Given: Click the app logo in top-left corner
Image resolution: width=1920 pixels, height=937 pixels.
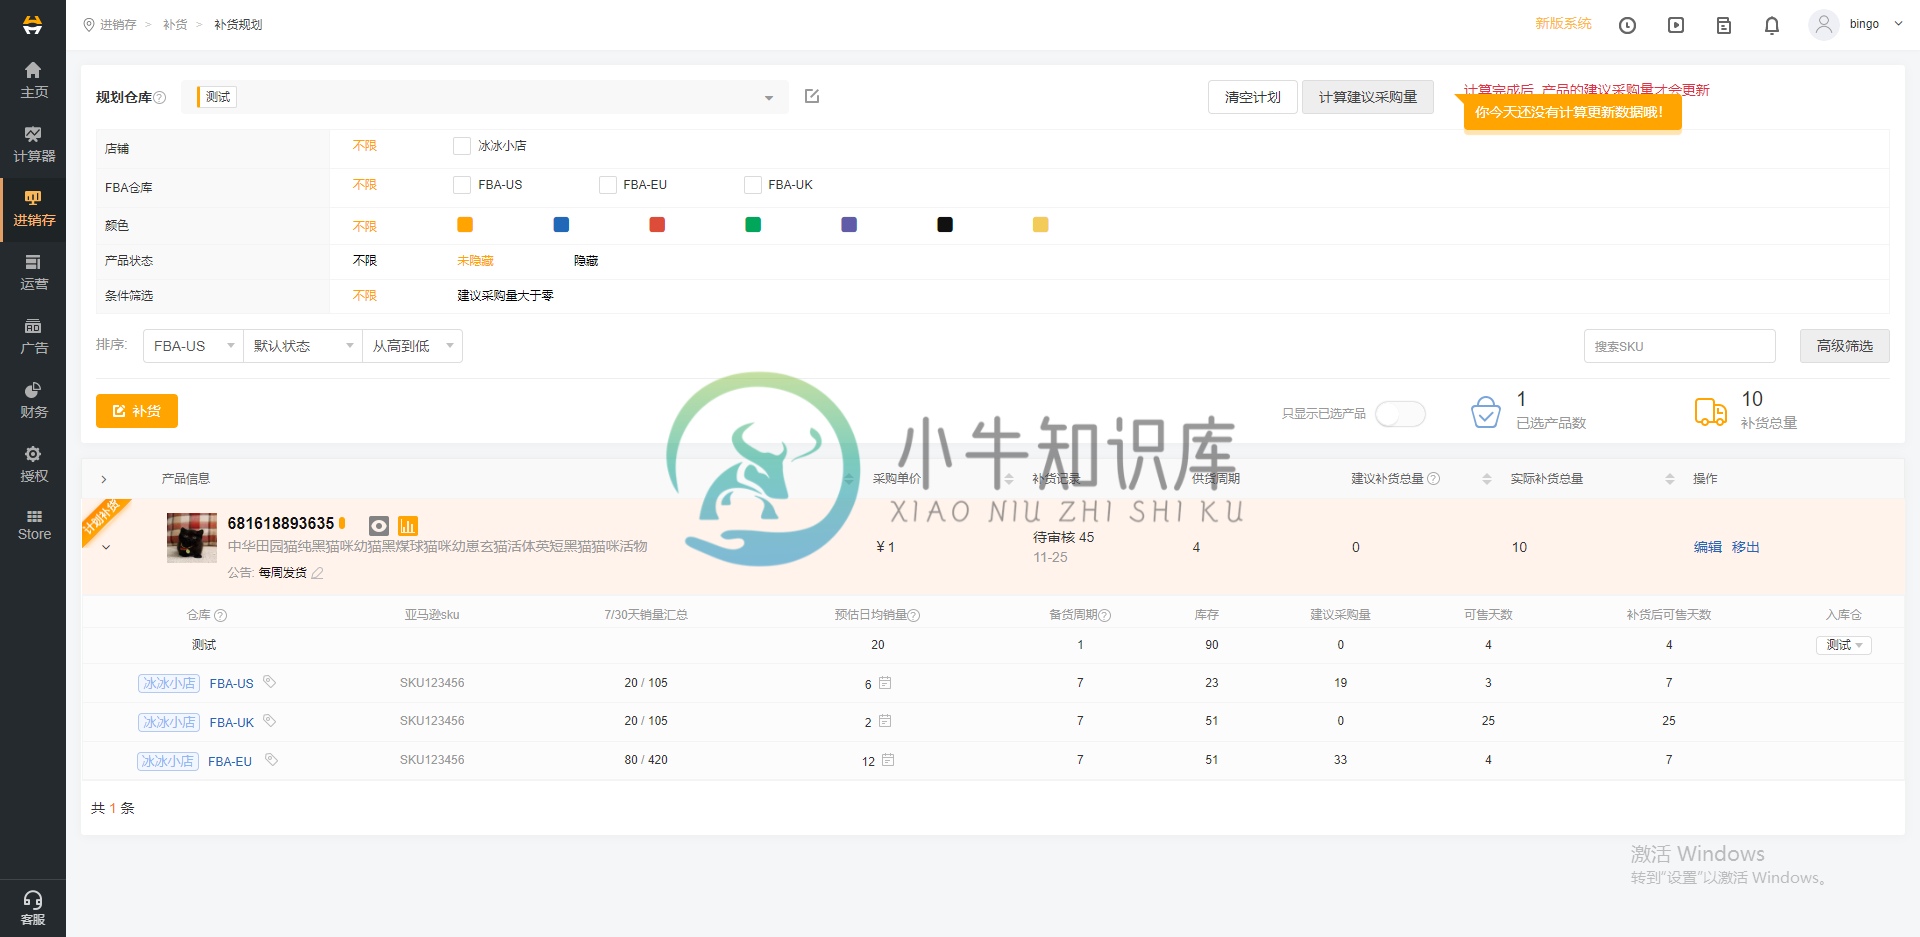Looking at the screenshot, I should pos(33,24).
